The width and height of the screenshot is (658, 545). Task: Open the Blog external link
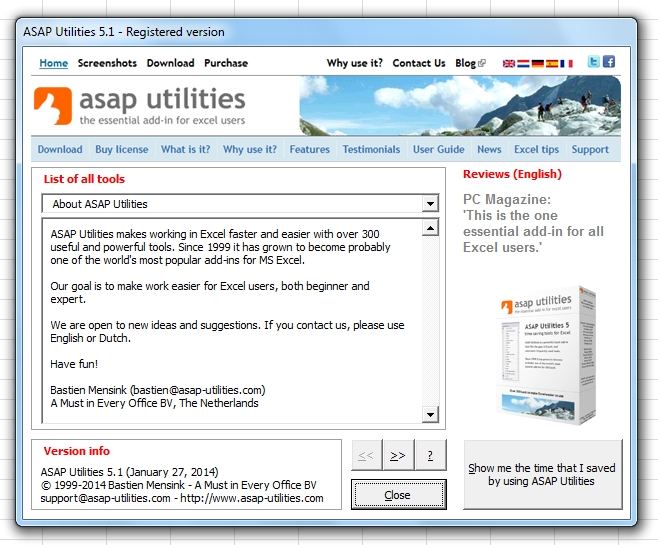(470, 63)
